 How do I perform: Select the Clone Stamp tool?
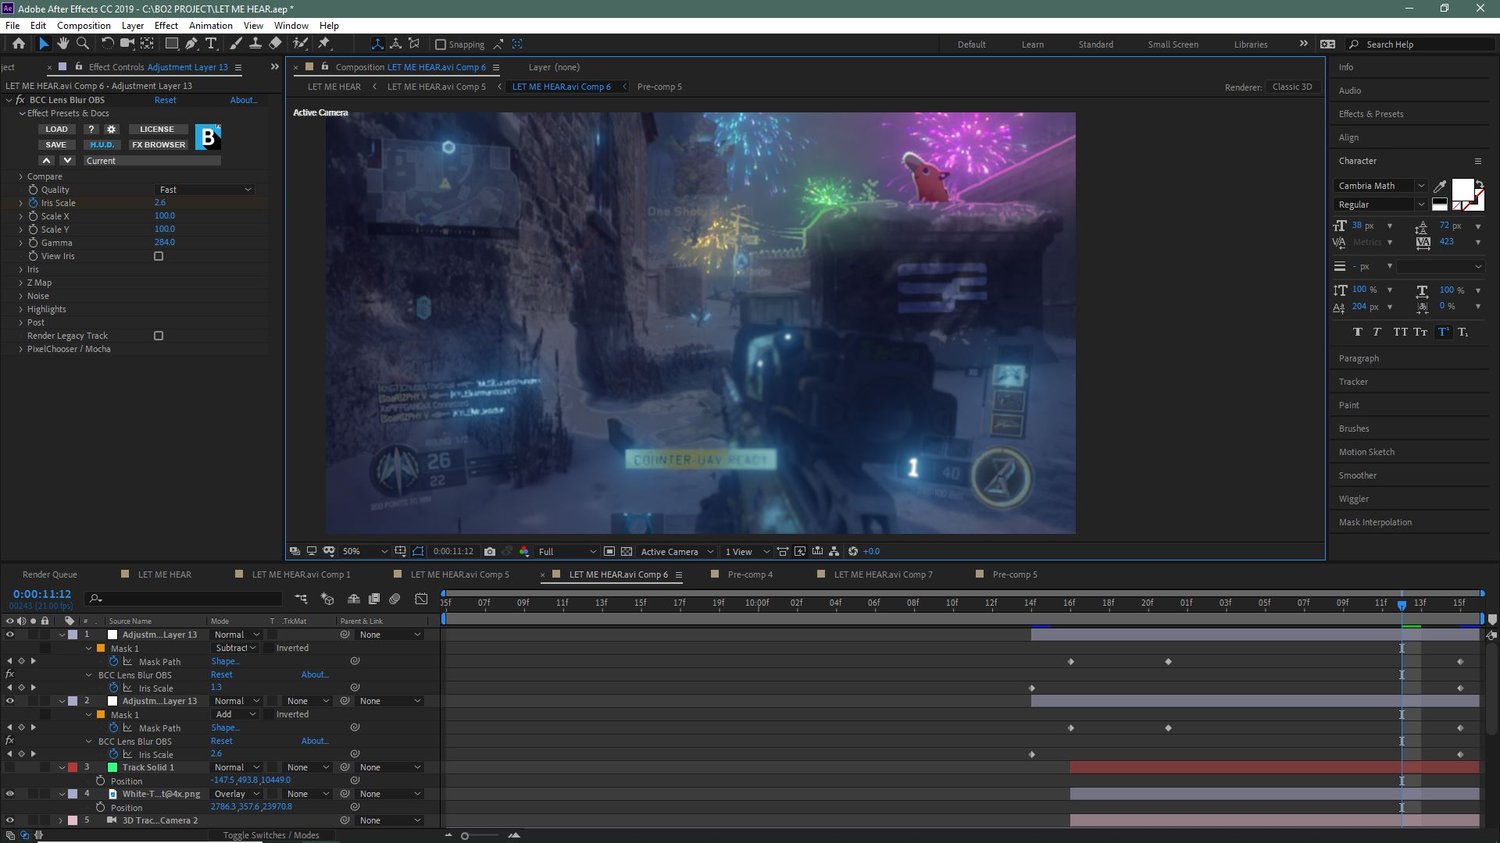coord(255,44)
